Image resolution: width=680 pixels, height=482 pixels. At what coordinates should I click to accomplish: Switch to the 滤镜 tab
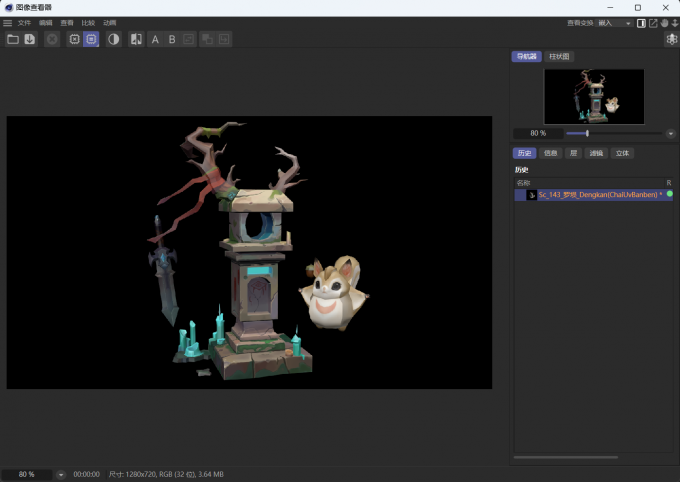point(596,153)
